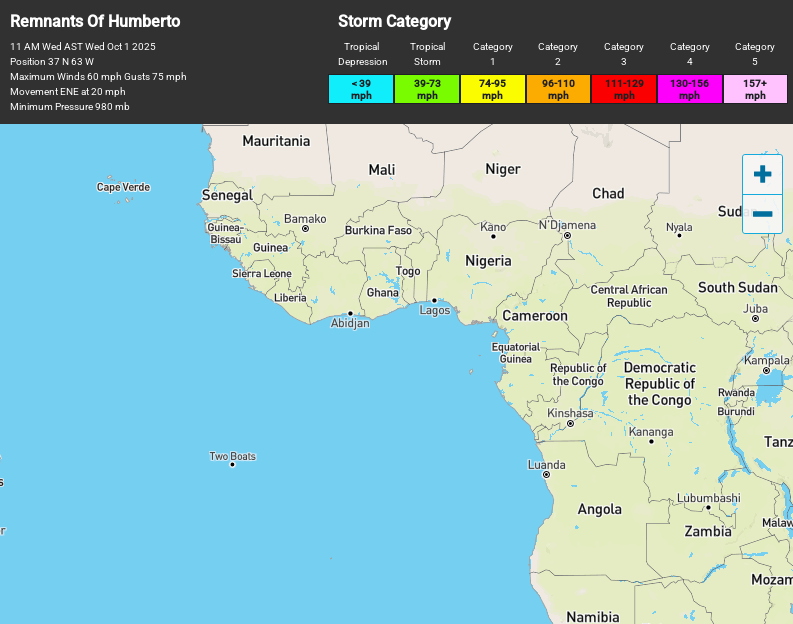Click the Nigeria country label
Viewport: 793px width, 624px height.
[x=488, y=261]
